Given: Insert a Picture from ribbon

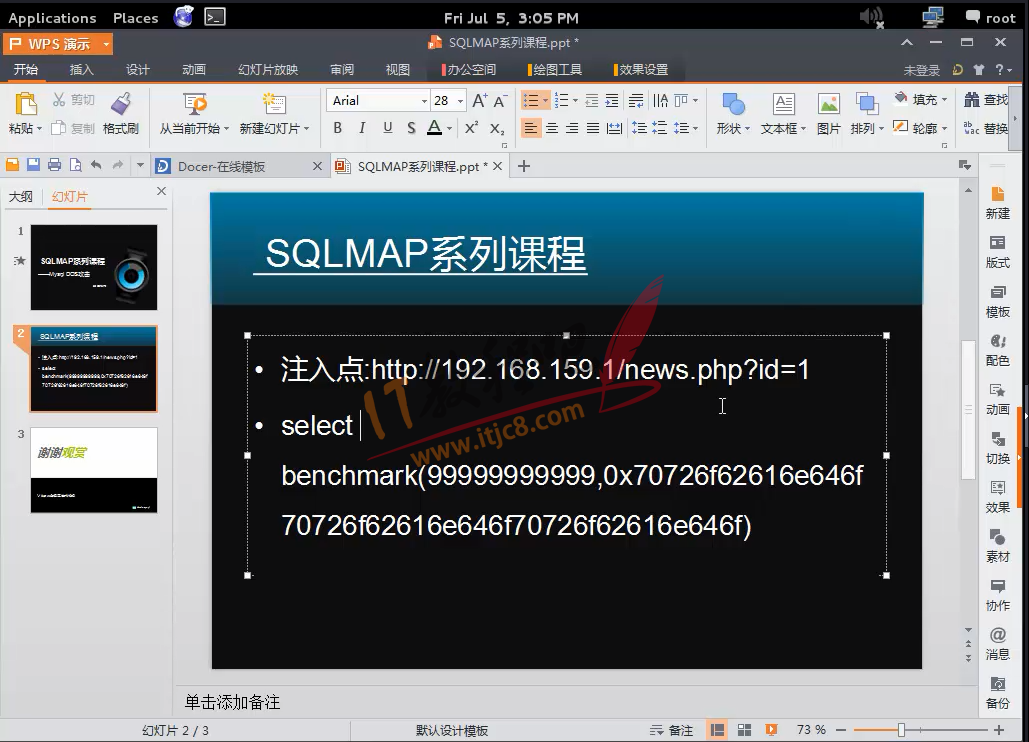Looking at the screenshot, I should tap(828, 104).
